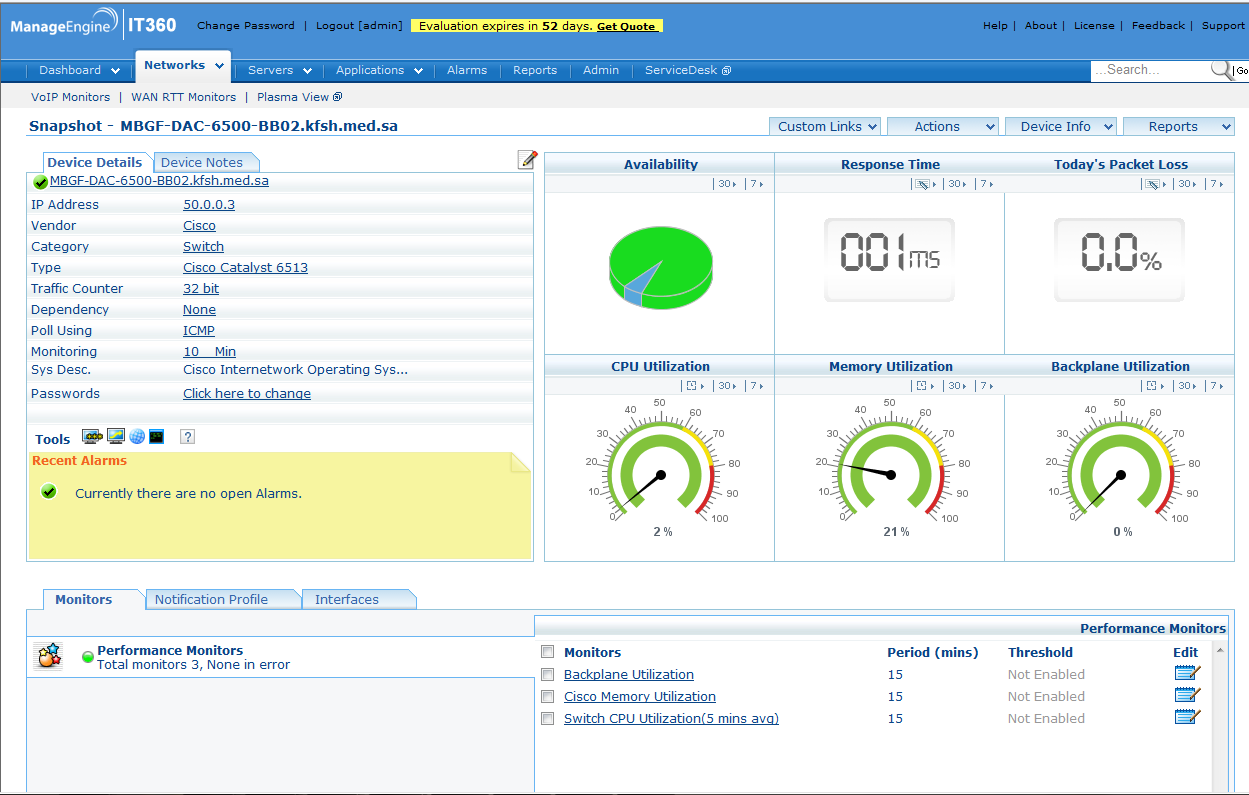Click the green check icon in Recent Alarms

(49, 492)
